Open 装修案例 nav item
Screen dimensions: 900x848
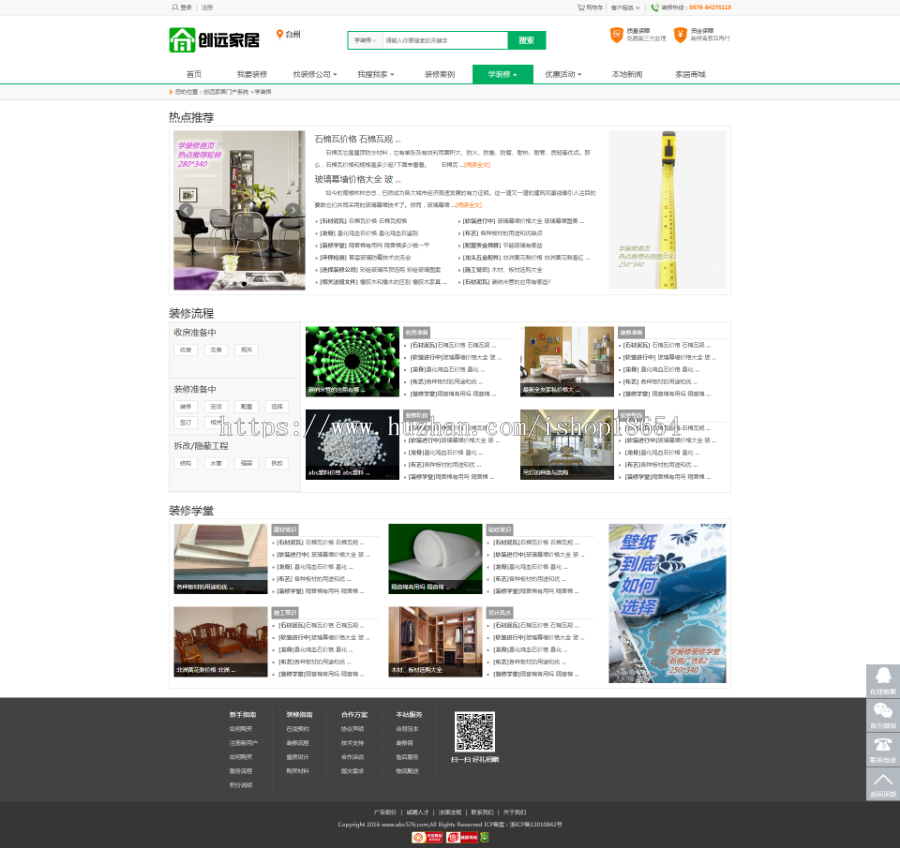(440, 74)
